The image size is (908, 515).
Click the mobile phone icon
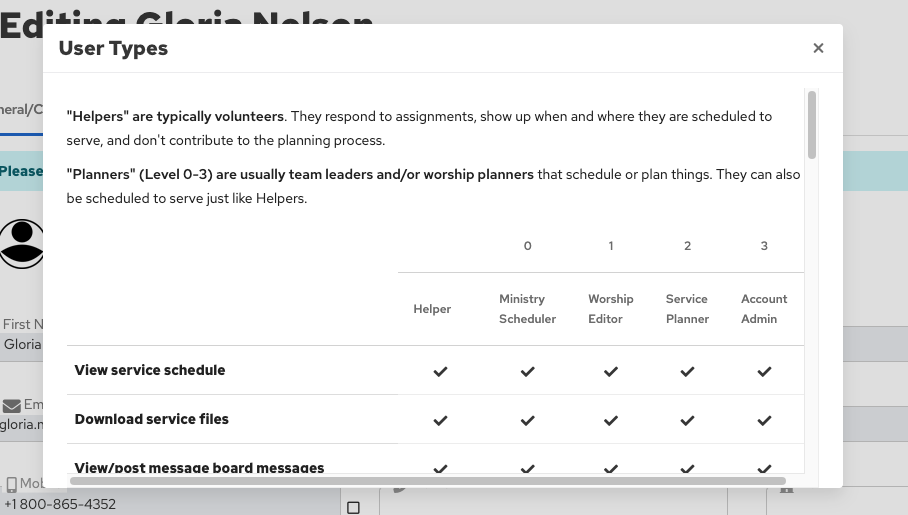point(12,485)
